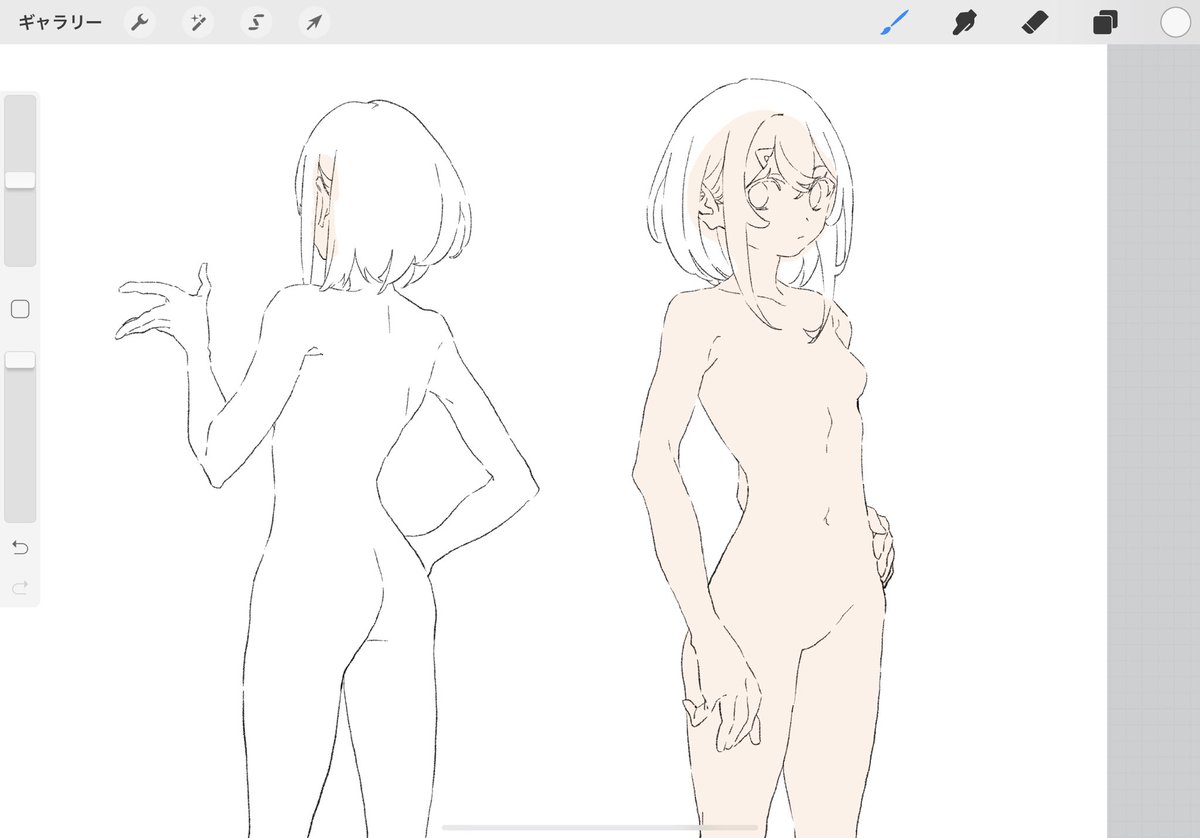Undo the last action
The width and height of the screenshot is (1200, 838).
coord(20,547)
